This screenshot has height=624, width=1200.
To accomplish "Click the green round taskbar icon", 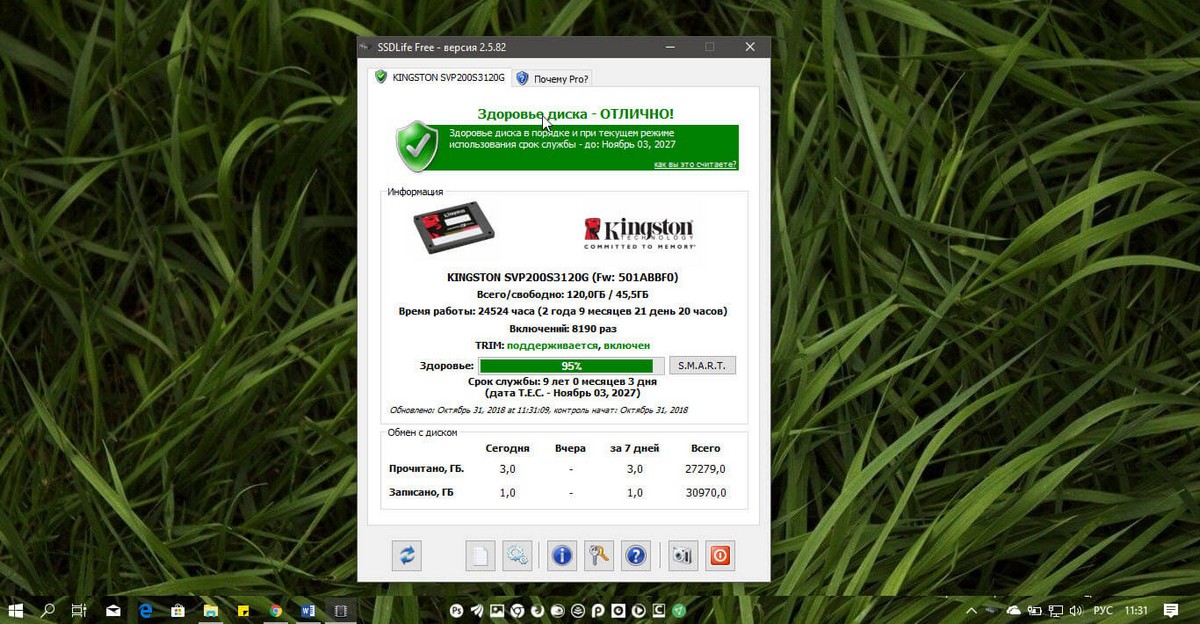I will click(x=679, y=610).
